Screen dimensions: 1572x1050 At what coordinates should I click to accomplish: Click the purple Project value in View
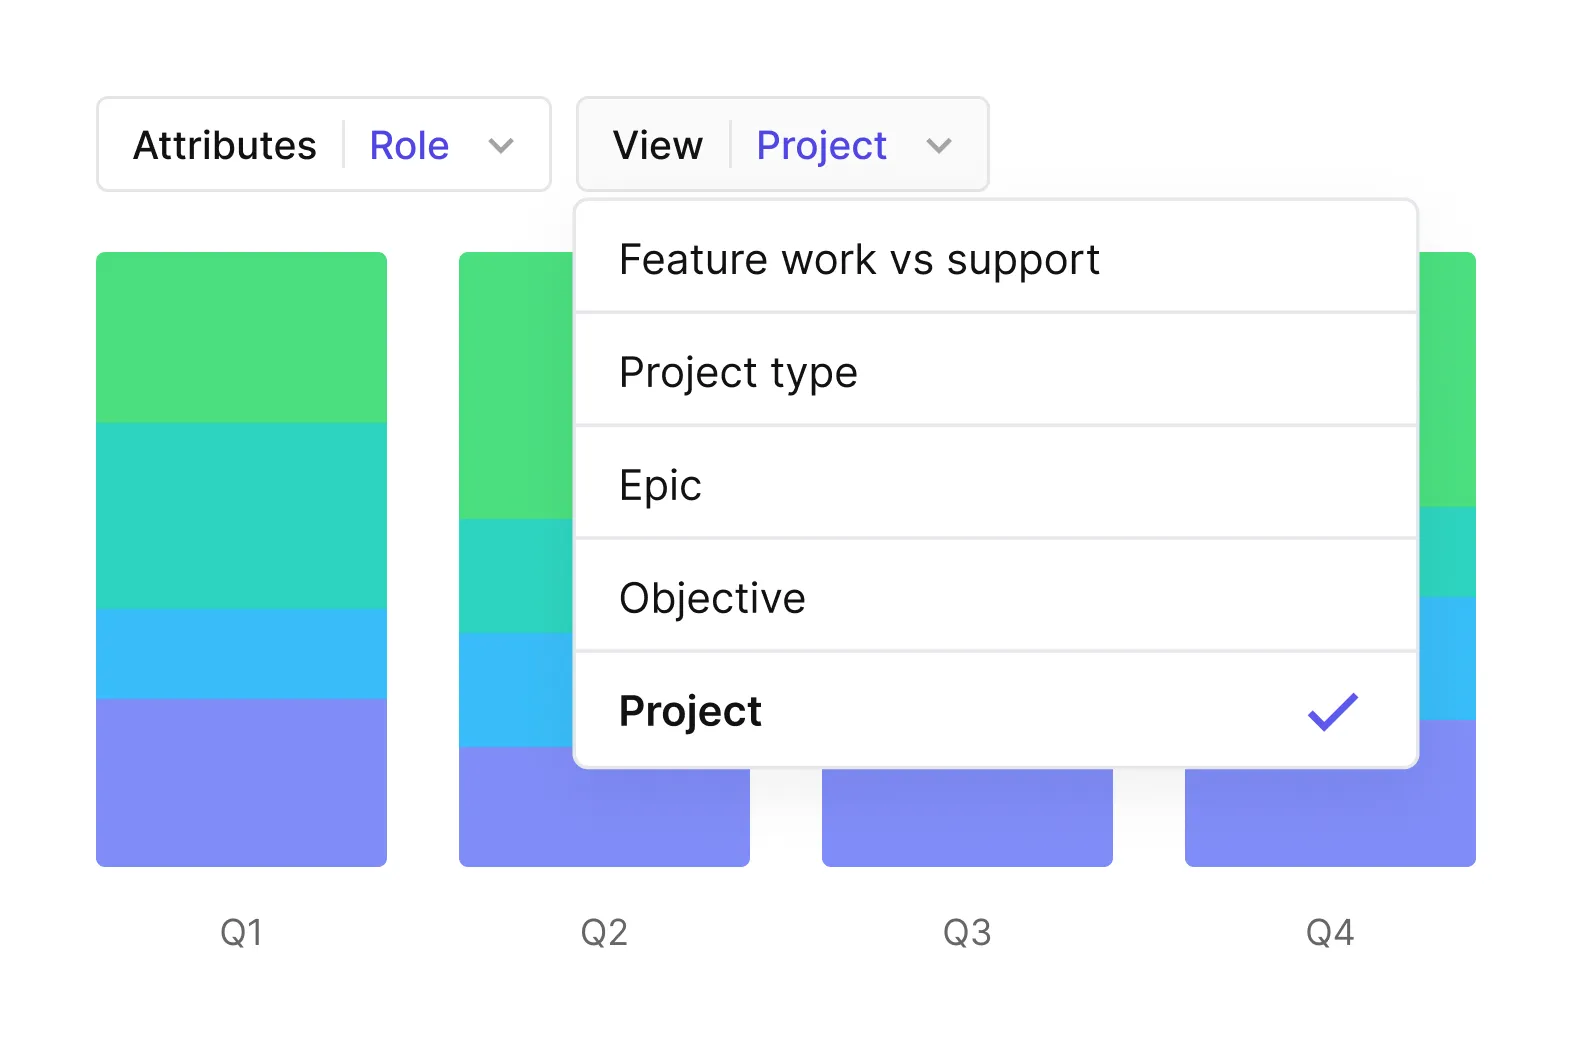[x=821, y=146]
